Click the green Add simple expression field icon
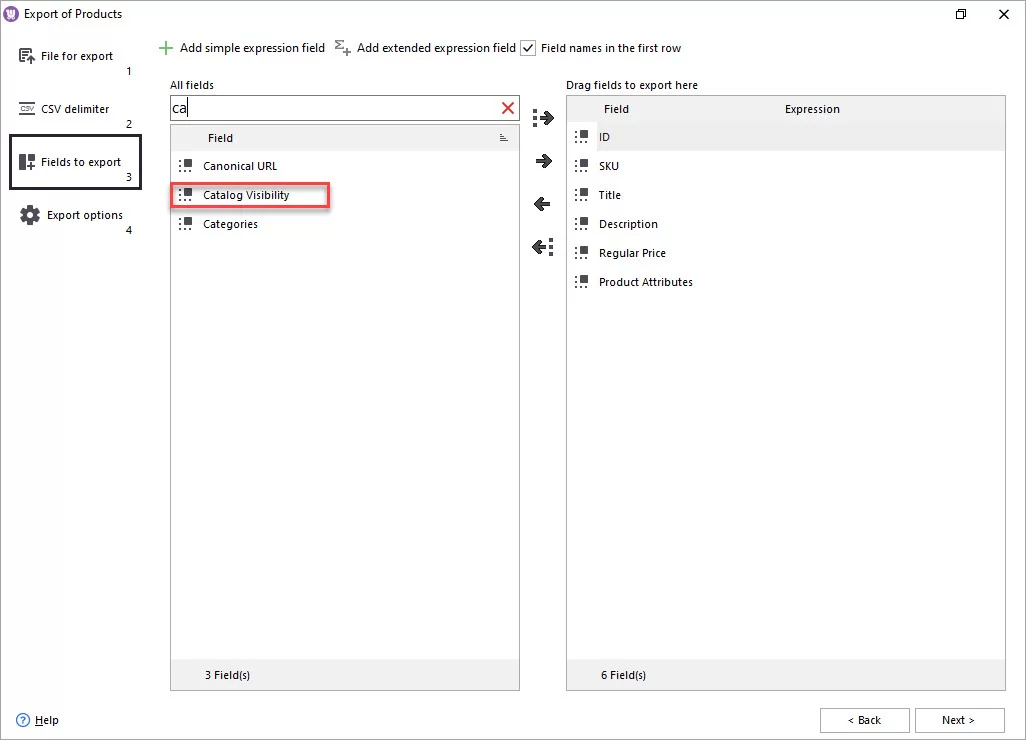Image resolution: width=1026 pixels, height=740 pixels. (x=165, y=47)
